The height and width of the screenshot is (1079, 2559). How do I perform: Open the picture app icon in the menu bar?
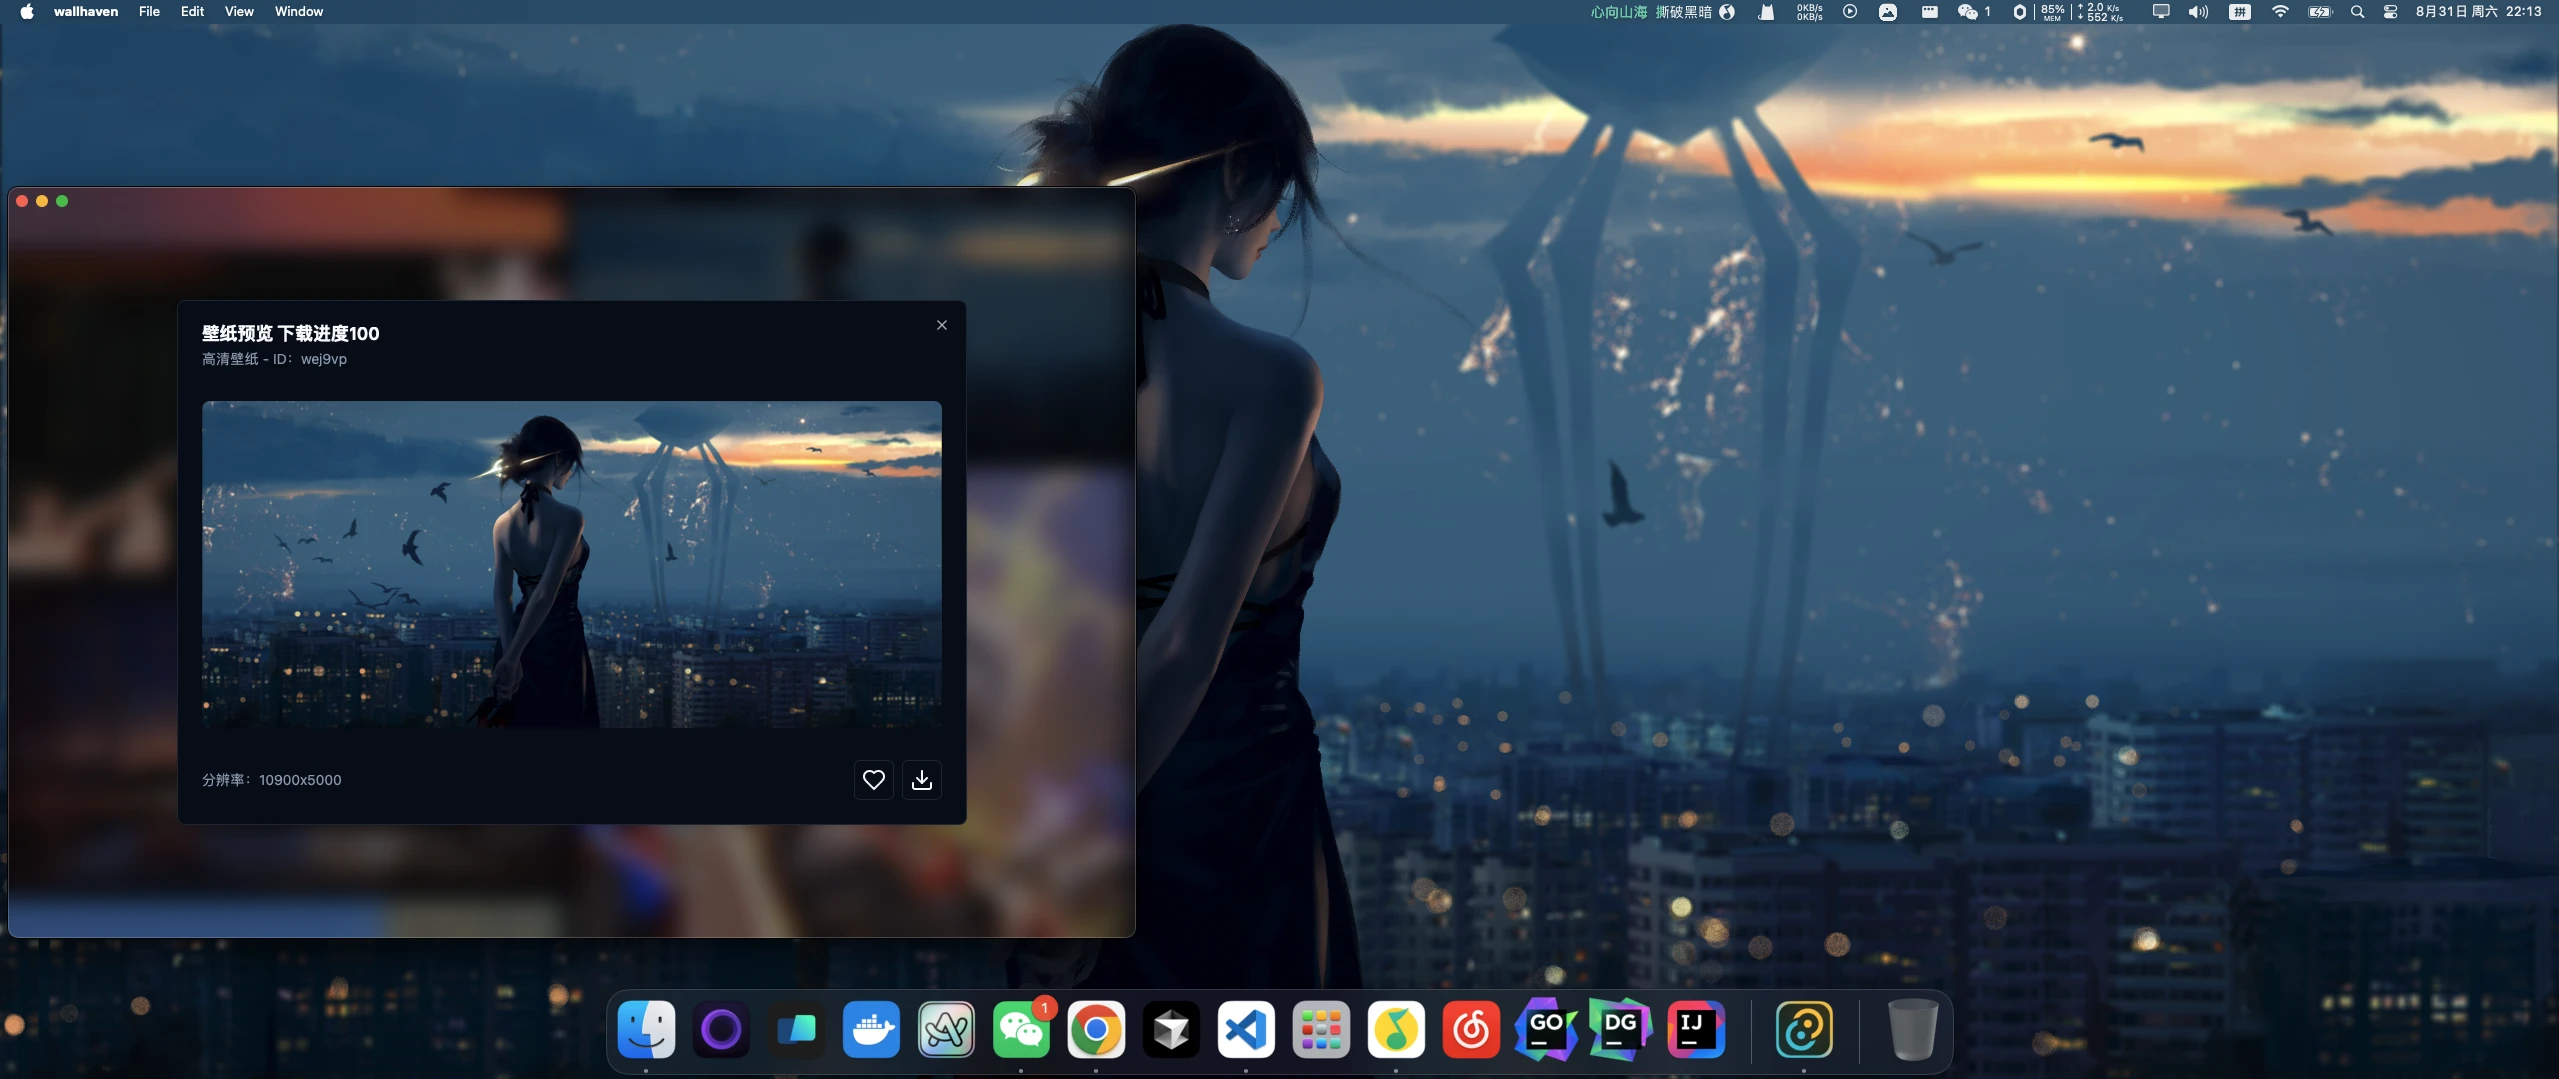[x=1887, y=12]
